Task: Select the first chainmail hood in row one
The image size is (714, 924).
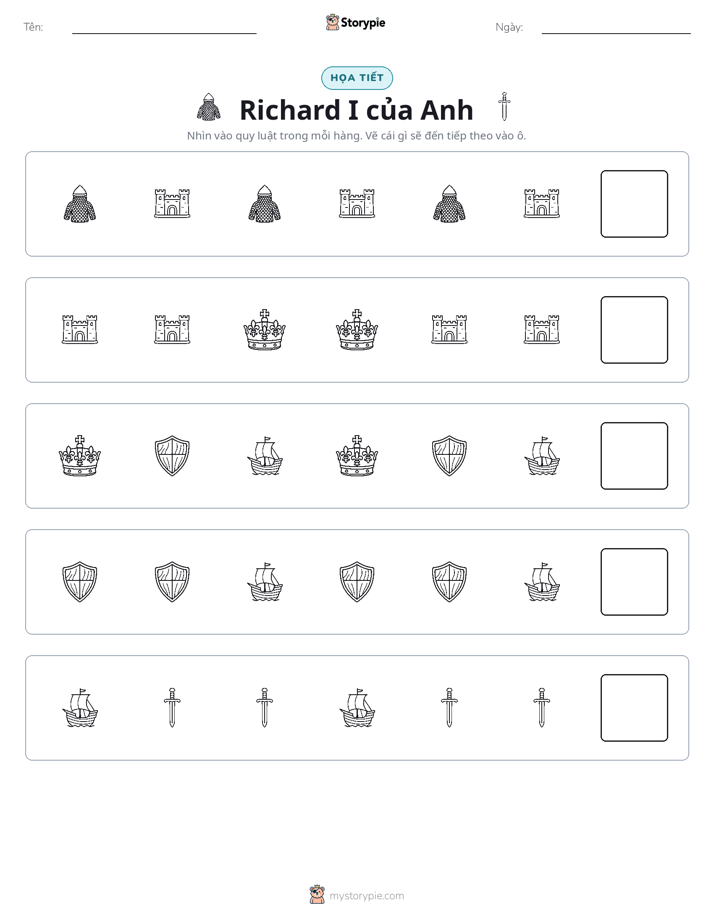Action: point(80,203)
